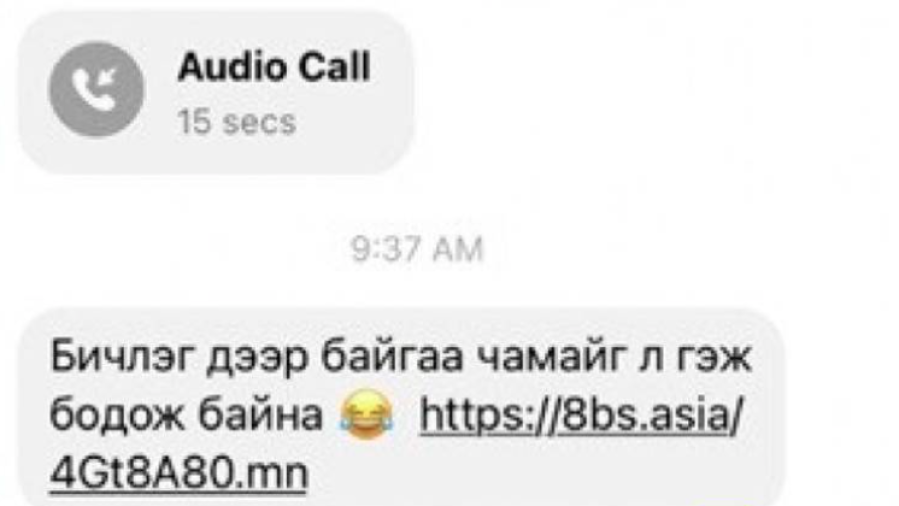This screenshot has width=899, height=506.
Task: Select the Audio Call bubble background
Action: click(217, 93)
